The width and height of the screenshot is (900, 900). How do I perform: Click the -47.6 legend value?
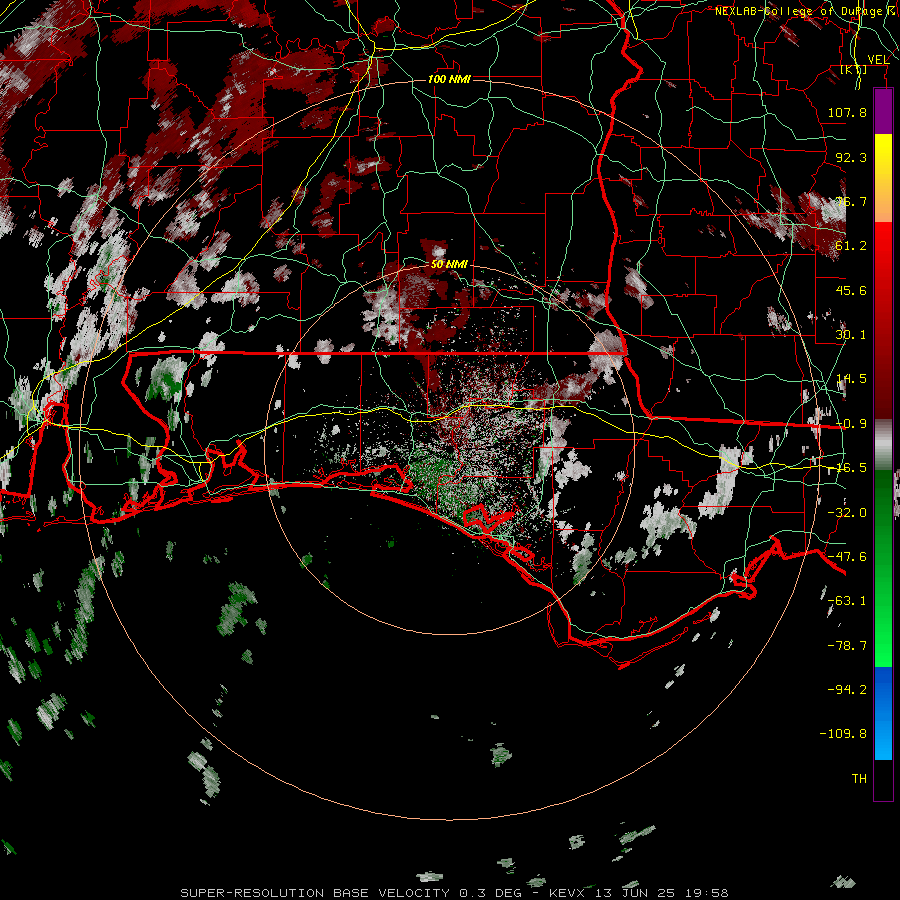coord(847,557)
